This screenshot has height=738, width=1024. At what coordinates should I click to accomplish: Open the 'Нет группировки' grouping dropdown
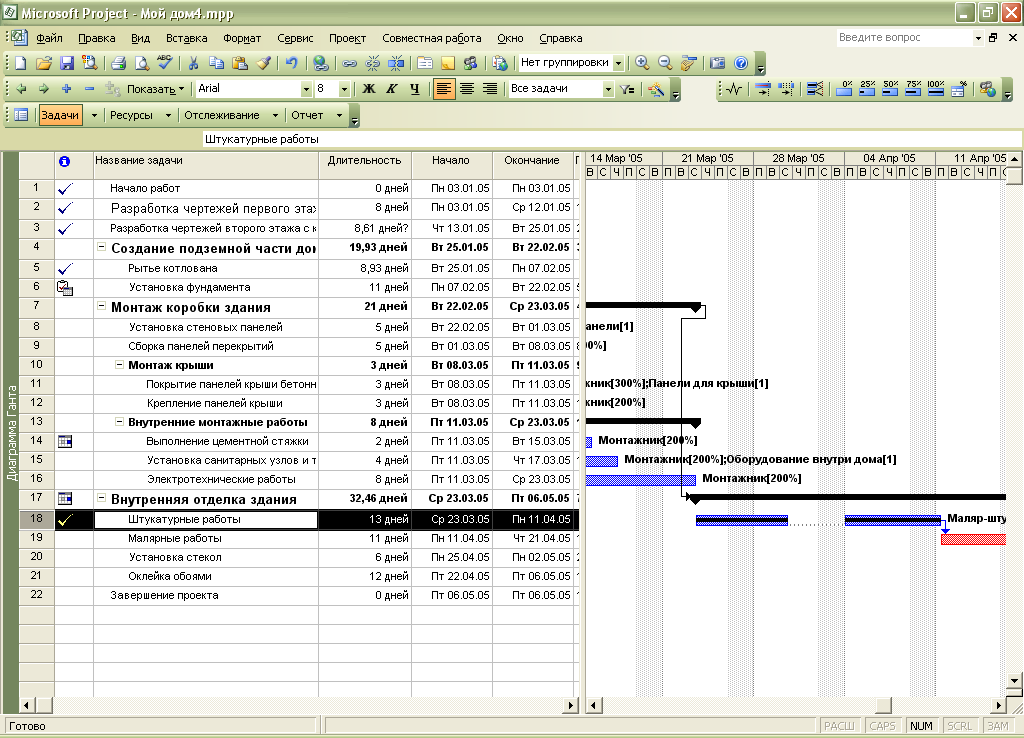[x=618, y=63]
